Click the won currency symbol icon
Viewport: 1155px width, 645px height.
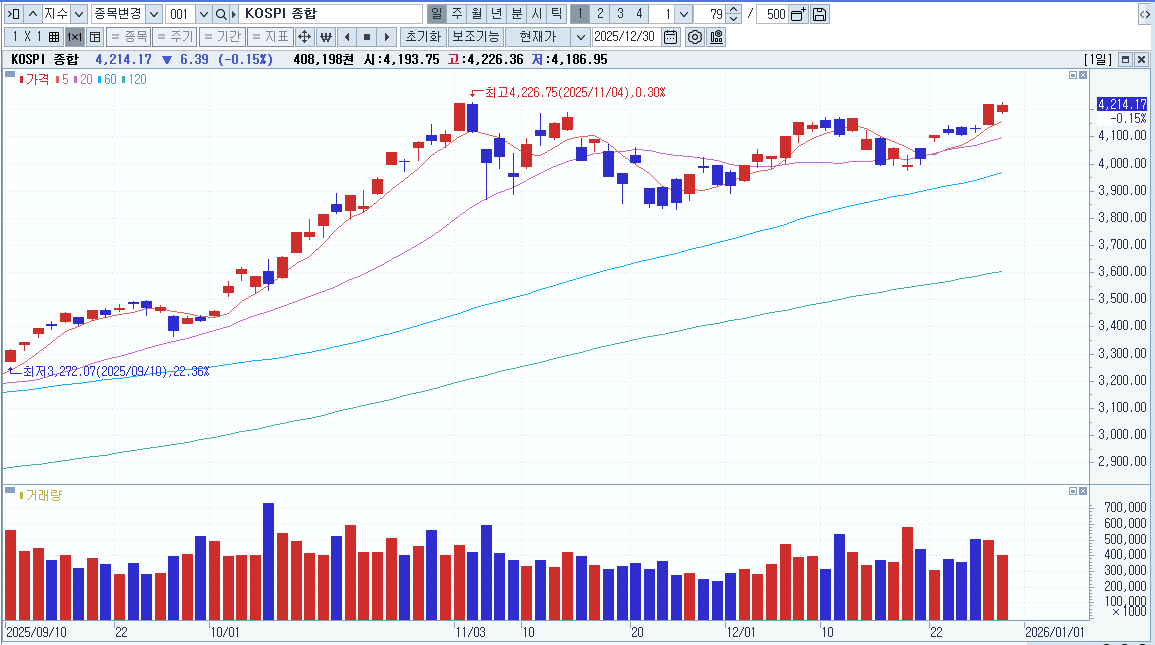point(326,37)
